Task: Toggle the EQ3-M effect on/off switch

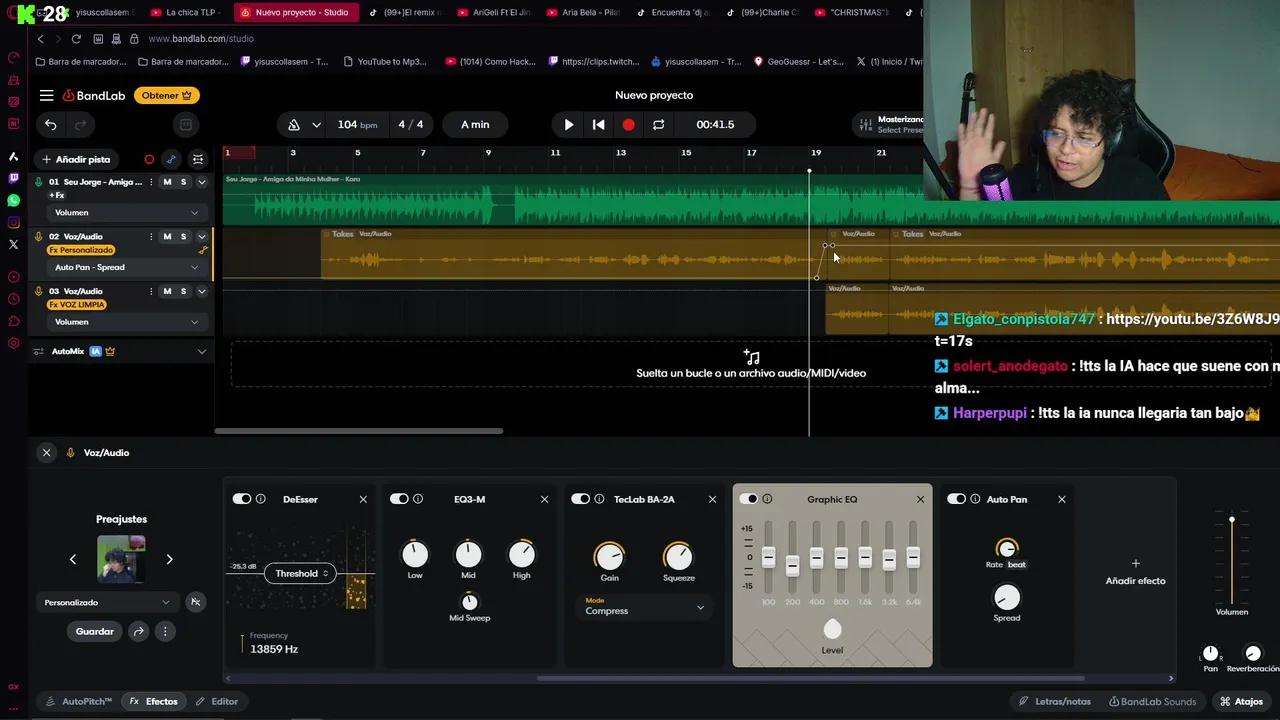Action: click(x=399, y=499)
